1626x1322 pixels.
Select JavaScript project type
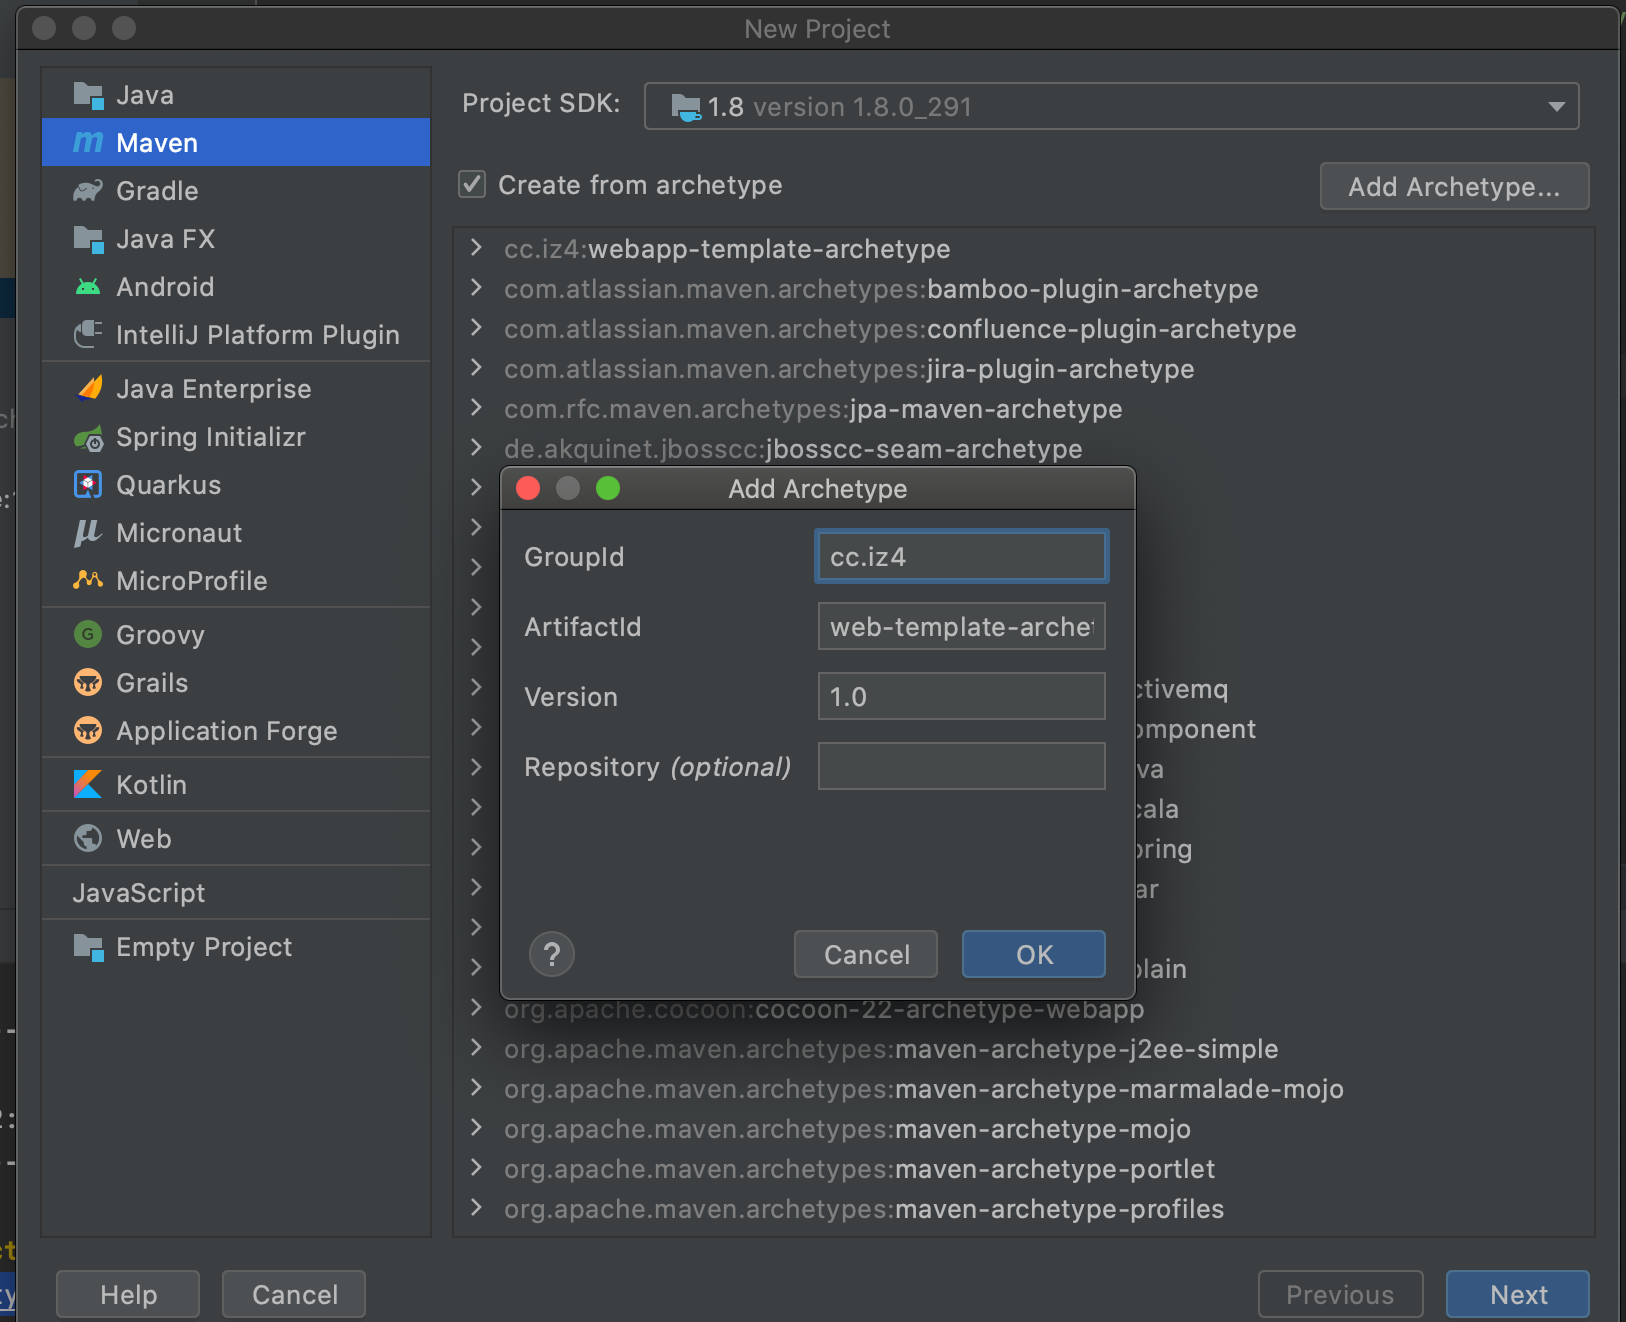[236, 893]
